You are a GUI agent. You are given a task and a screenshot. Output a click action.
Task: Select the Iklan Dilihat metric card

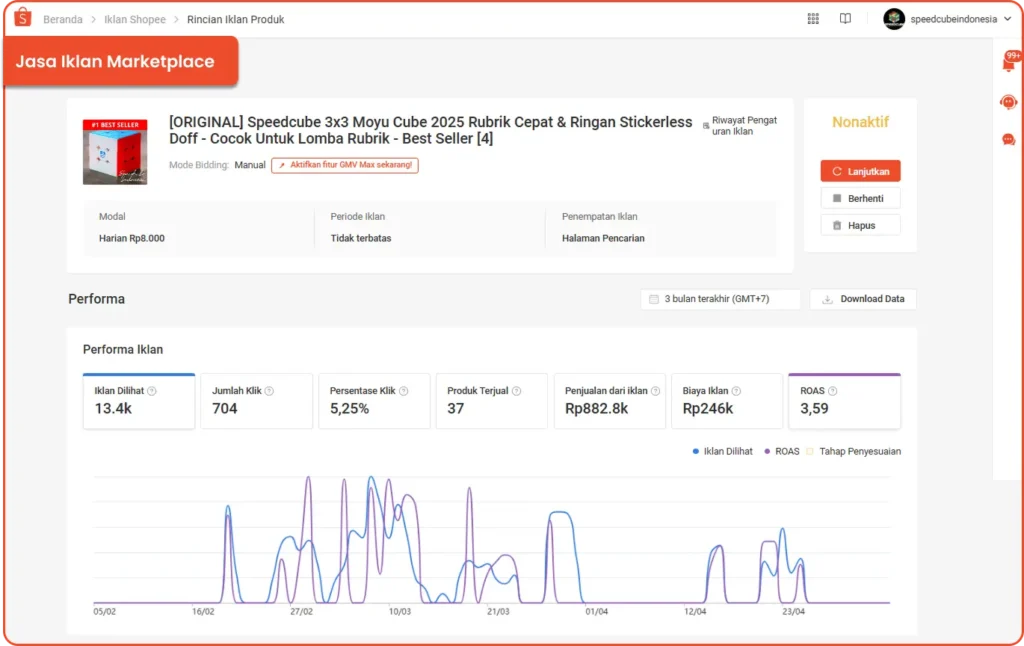(139, 401)
